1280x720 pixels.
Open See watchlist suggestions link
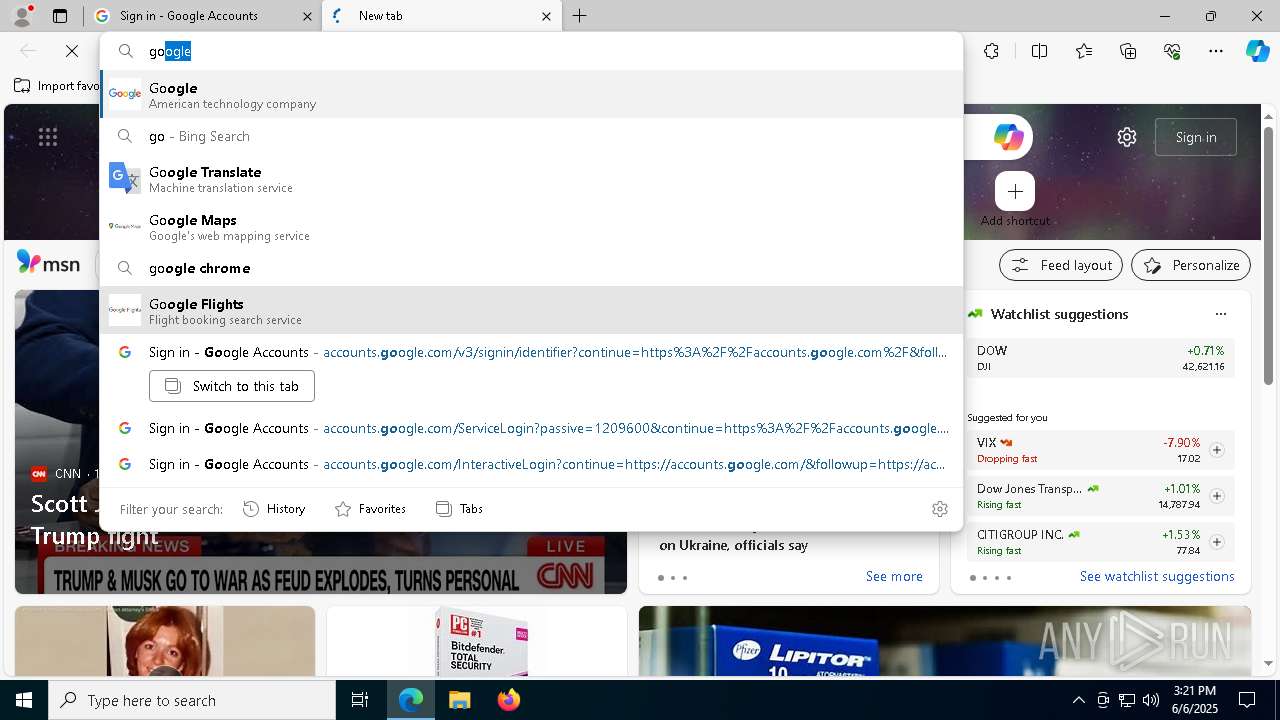click(1157, 576)
